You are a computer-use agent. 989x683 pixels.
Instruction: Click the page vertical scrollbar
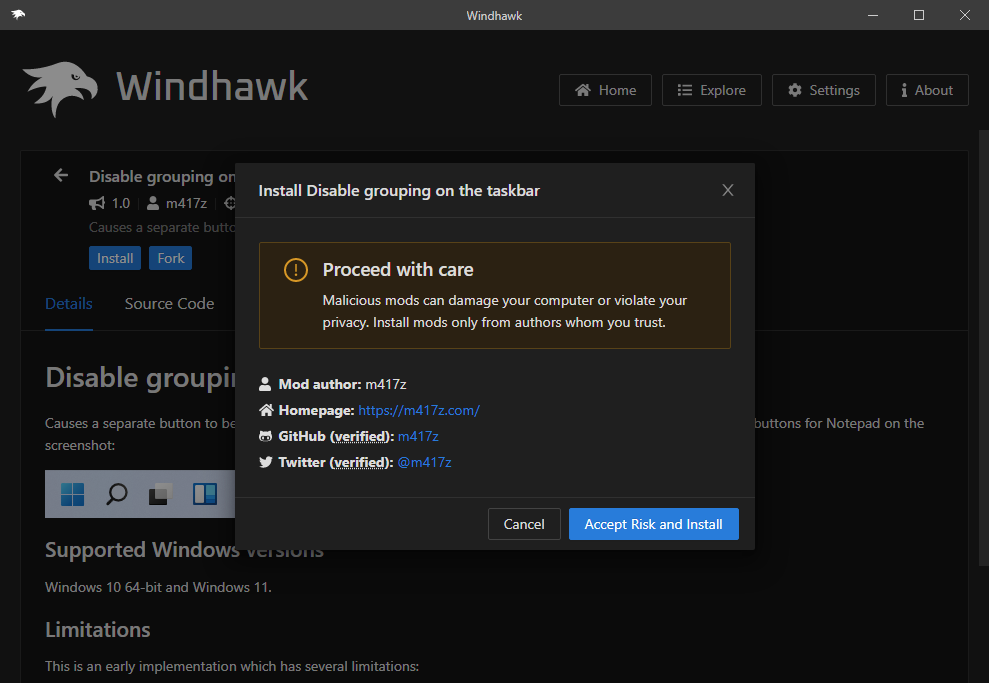983,347
